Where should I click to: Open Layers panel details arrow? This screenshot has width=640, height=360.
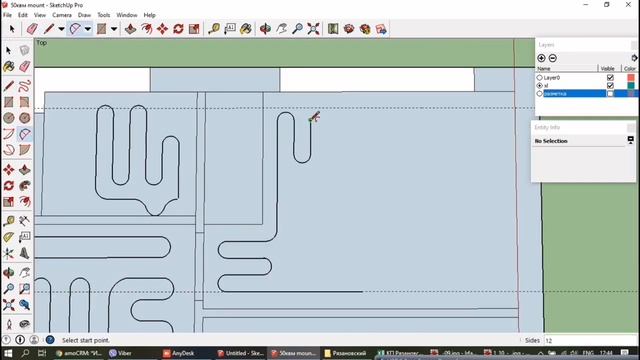click(x=634, y=58)
